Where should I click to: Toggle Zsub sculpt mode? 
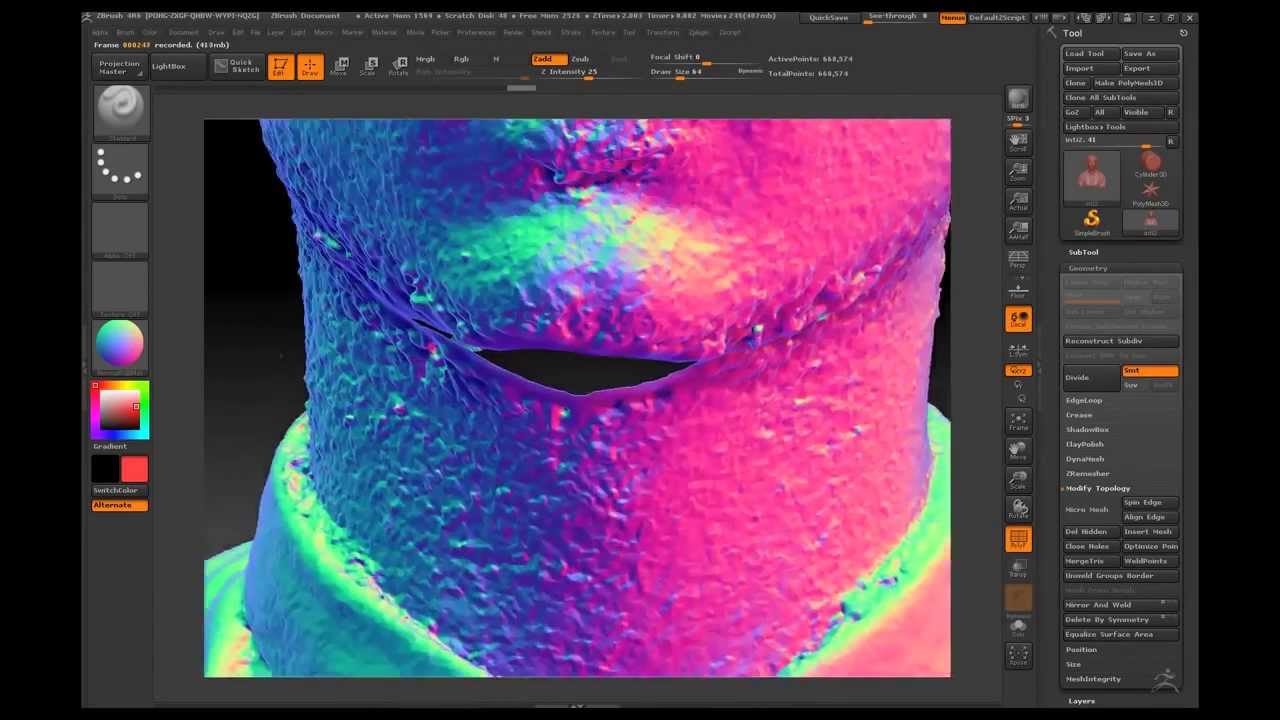point(580,59)
